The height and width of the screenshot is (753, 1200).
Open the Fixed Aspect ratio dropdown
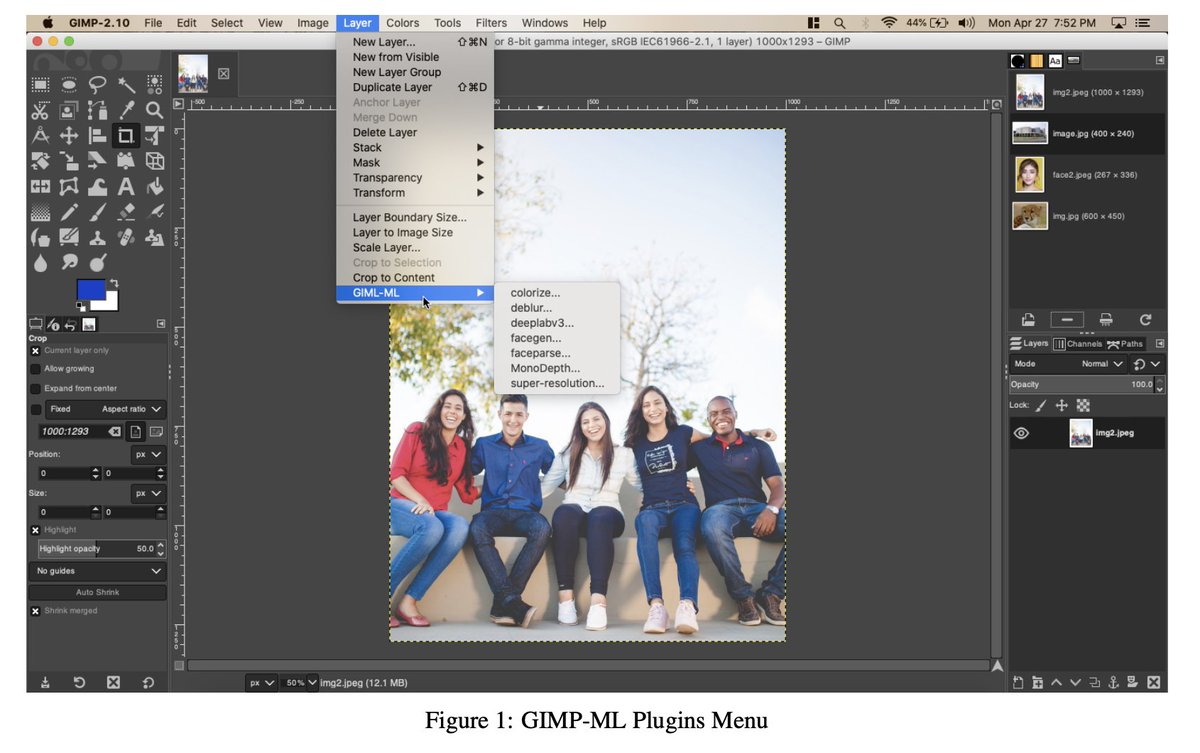[106, 409]
